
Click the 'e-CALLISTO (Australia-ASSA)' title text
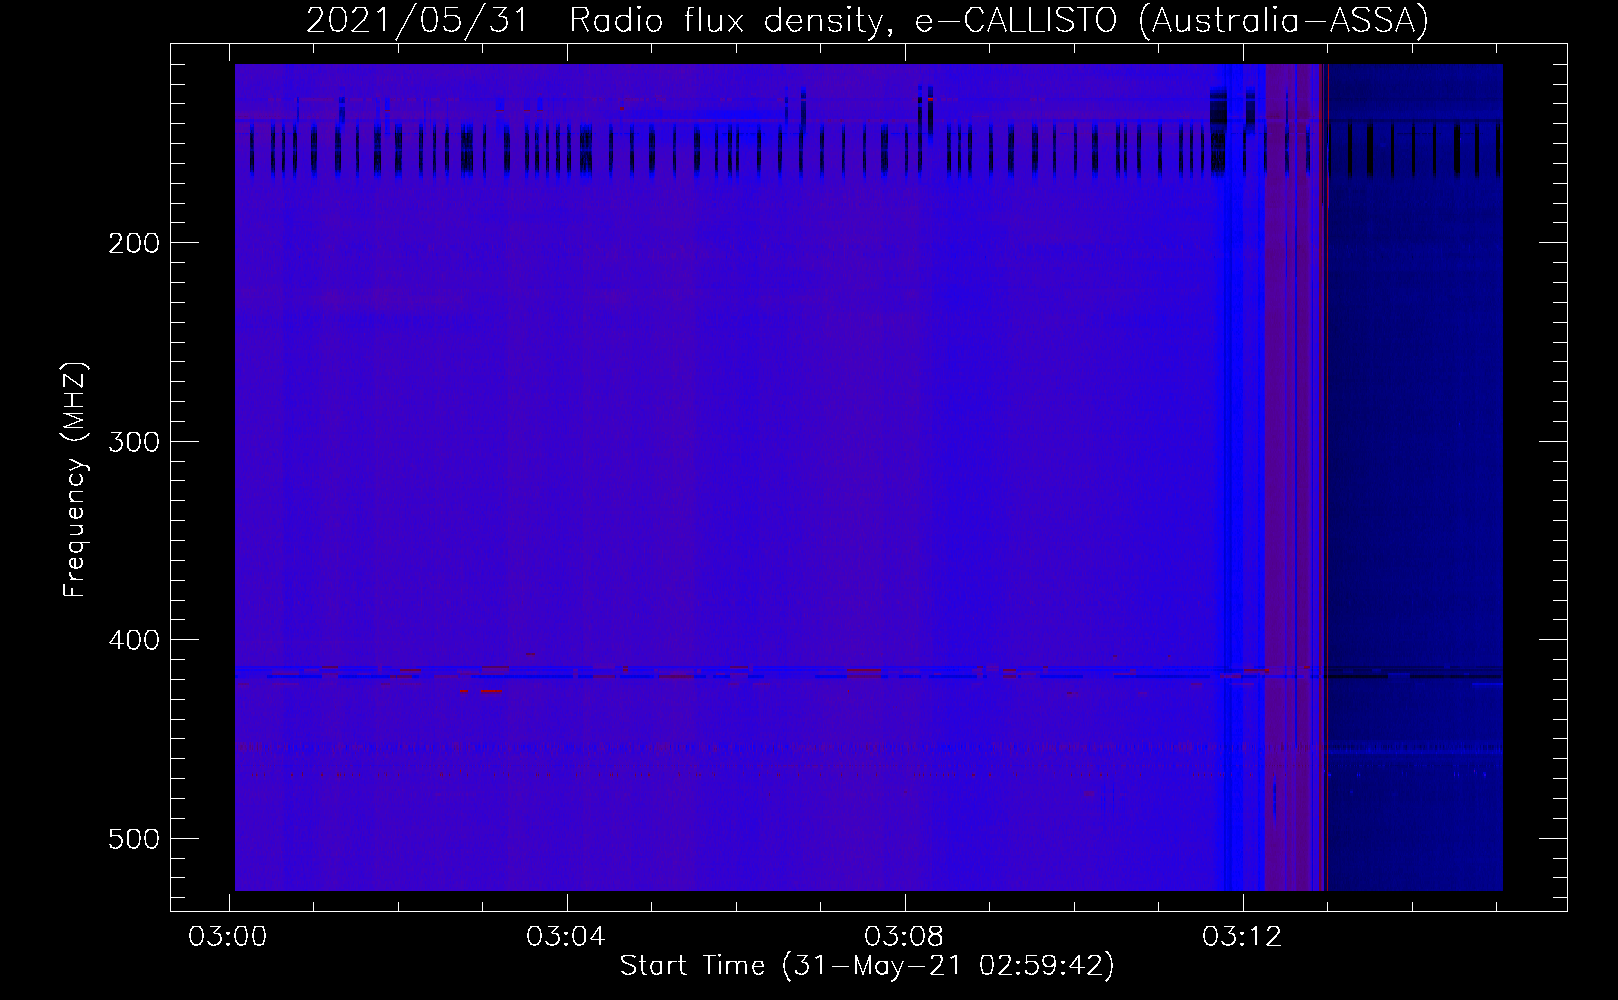[1172, 21]
